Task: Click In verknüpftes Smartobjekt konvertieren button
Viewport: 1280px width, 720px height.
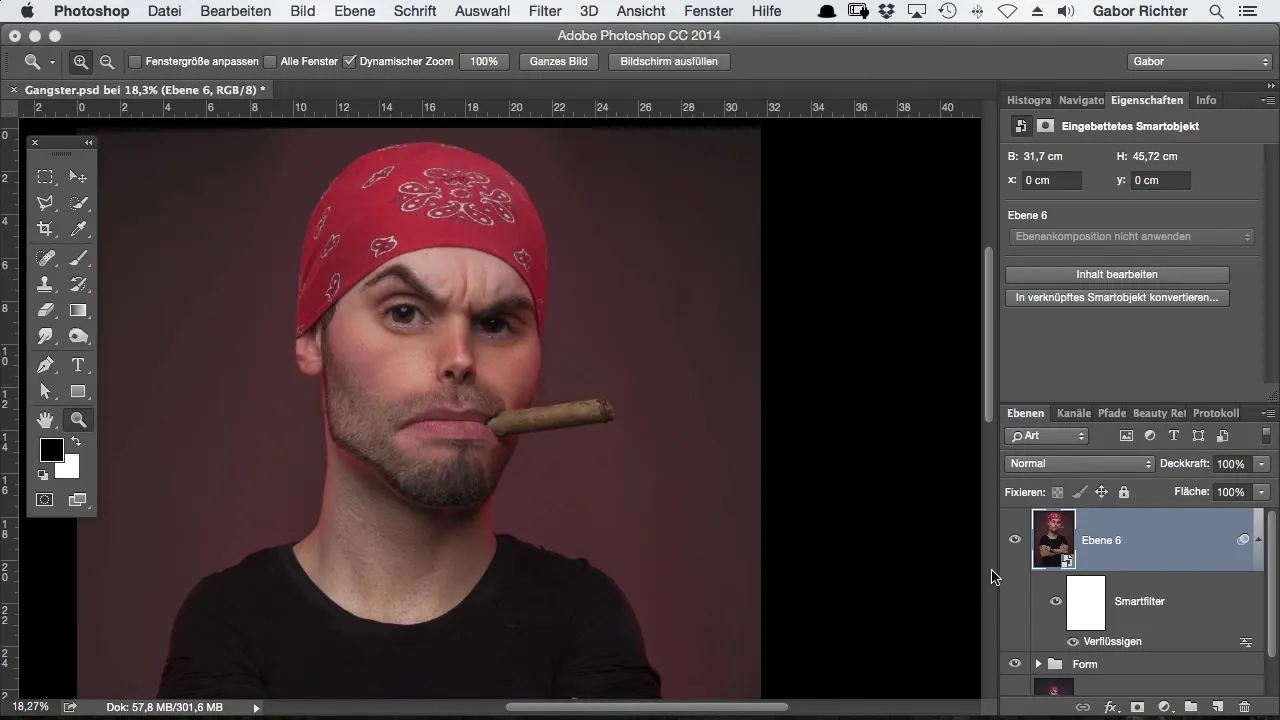Action: (1117, 298)
